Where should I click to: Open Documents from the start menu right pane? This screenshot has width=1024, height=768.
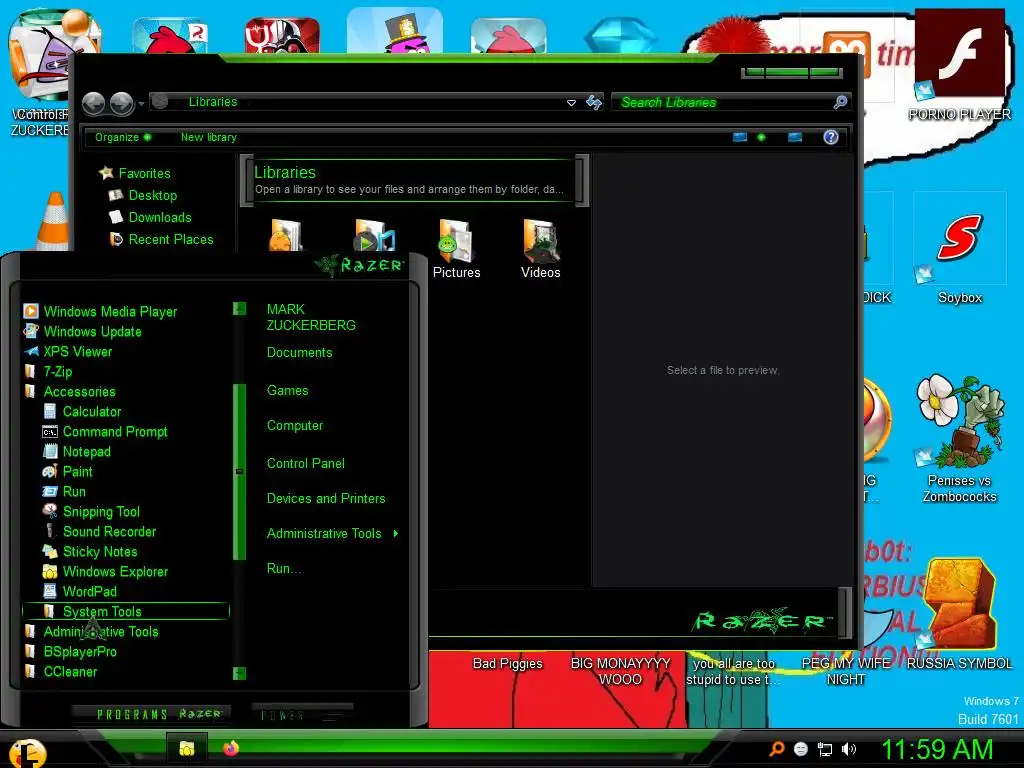pyautogui.click(x=299, y=353)
